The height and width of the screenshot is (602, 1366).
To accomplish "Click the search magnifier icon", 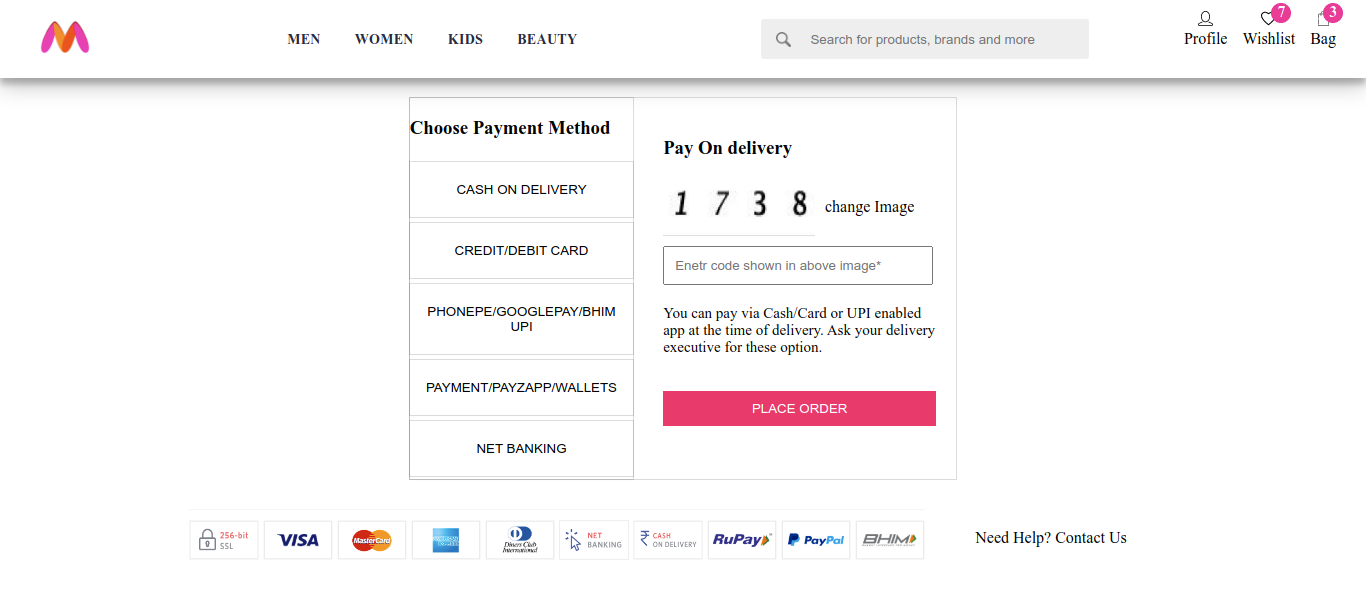I will [783, 40].
